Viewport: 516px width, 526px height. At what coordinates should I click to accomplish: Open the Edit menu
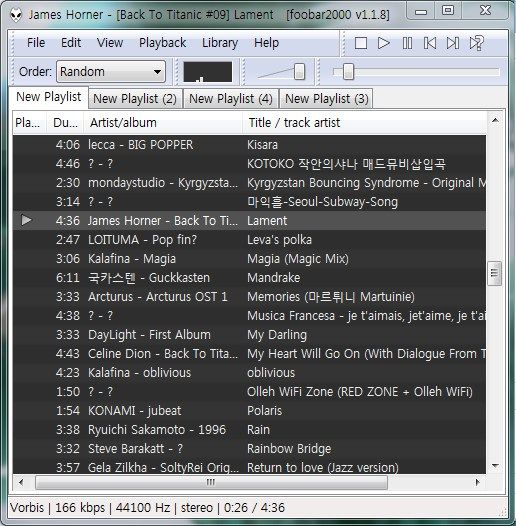[71, 43]
